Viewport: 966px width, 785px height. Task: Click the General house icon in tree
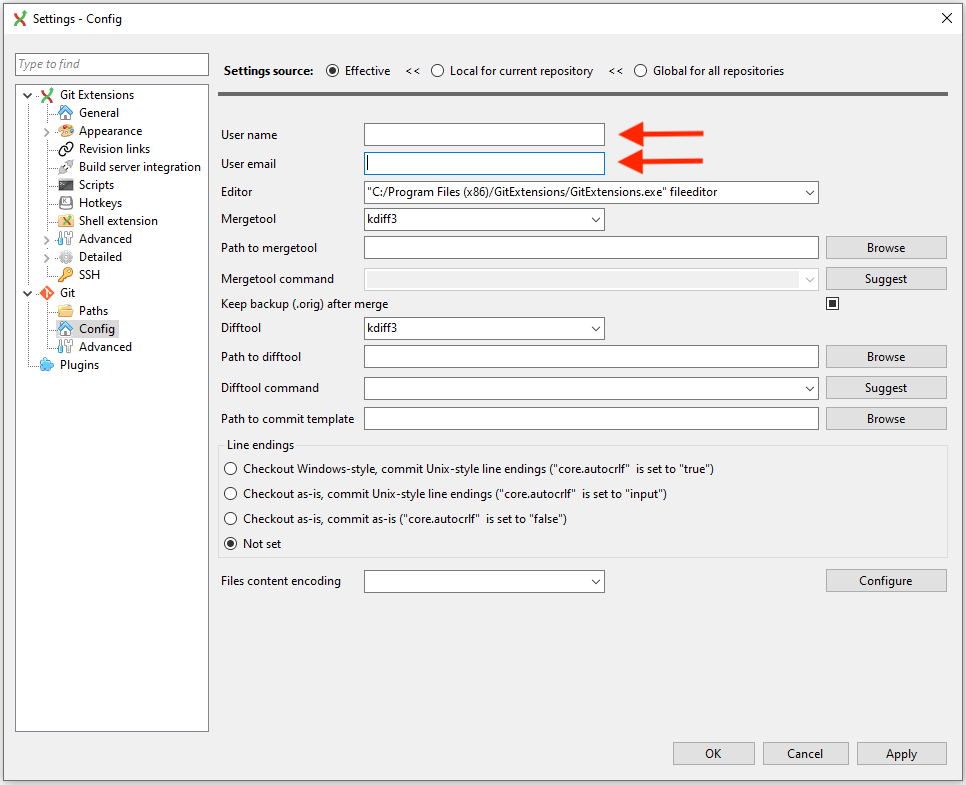point(66,113)
